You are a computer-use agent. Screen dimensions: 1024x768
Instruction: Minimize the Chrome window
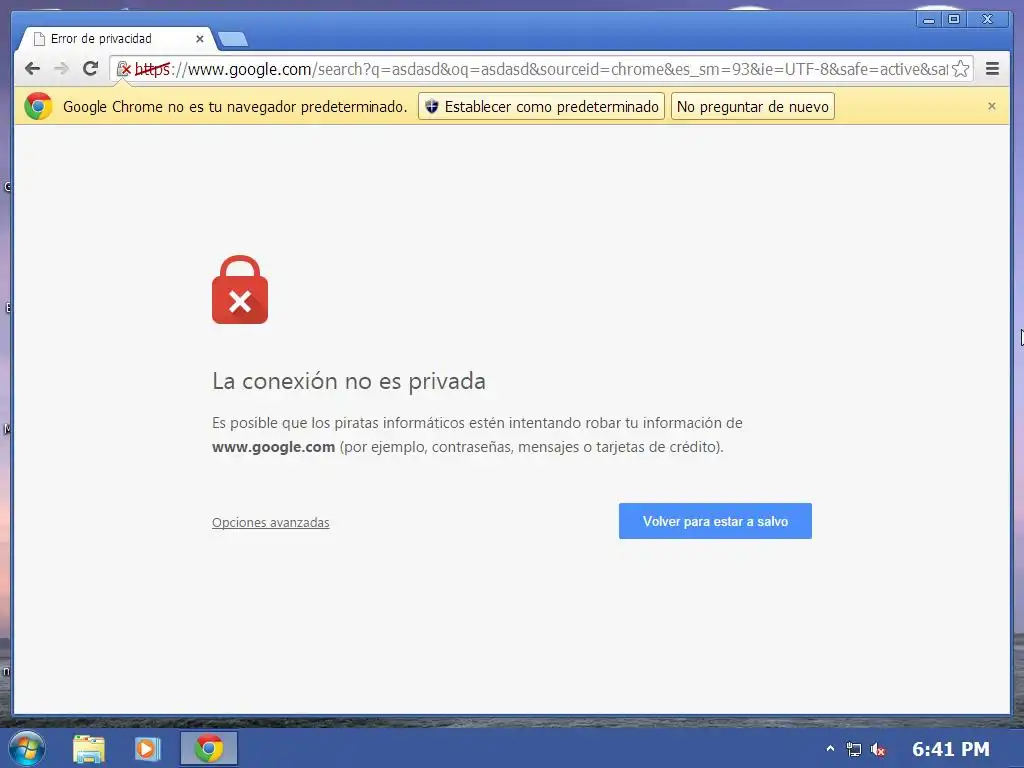coord(929,20)
